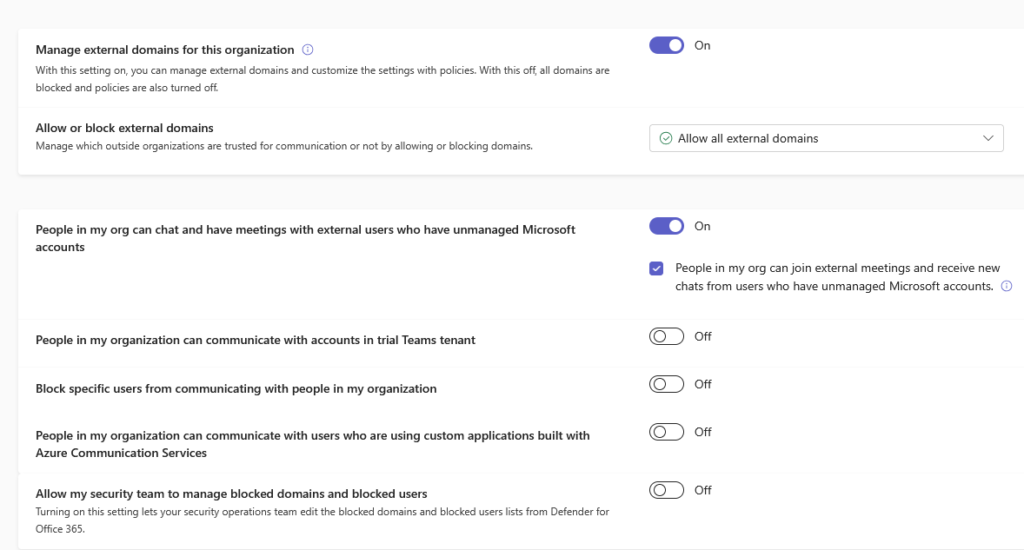Click On label beside Manage external domains toggle
Image resolution: width=1024 pixels, height=550 pixels.
pos(702,45)
